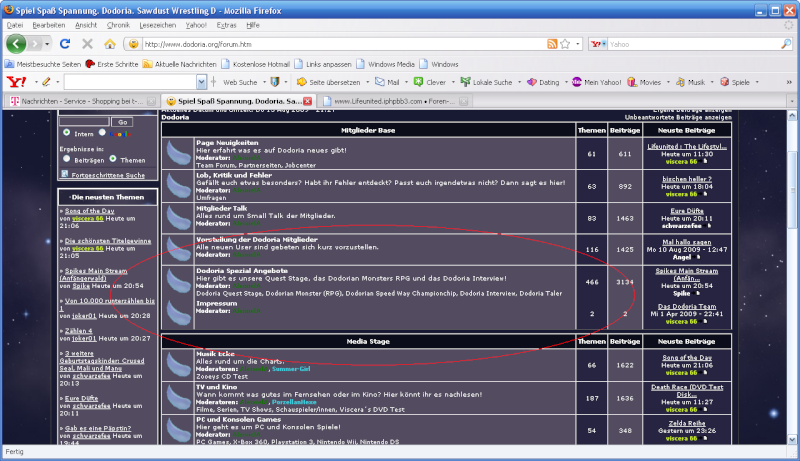
Task: Open the Fortgeschrittene Suche link
Action: (x=108, y=175)
